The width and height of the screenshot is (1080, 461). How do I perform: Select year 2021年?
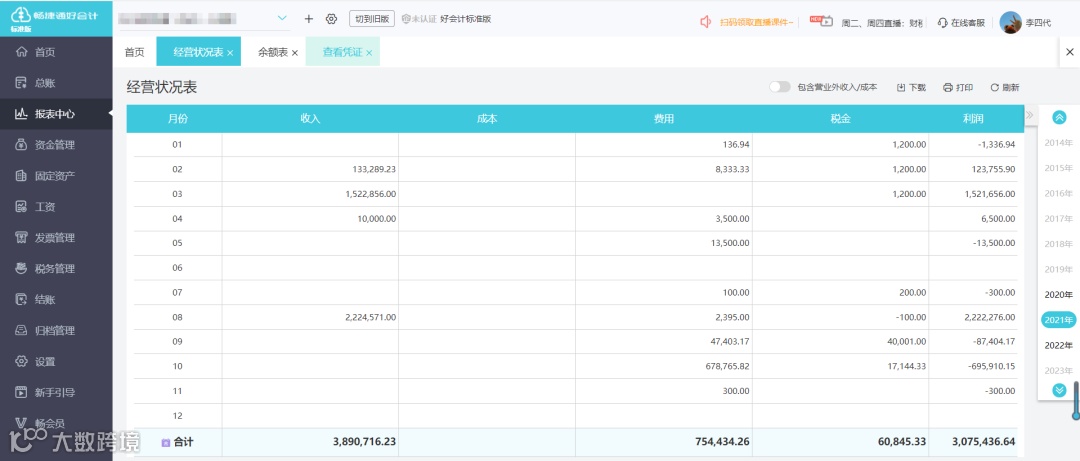point(1059,320)
